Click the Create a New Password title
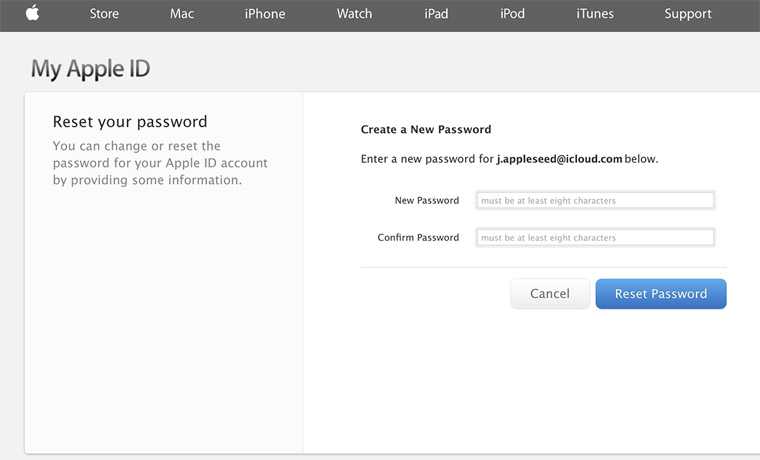Viewport: 760px width, 460px height. pyautogui.click(x=426, y=129)
